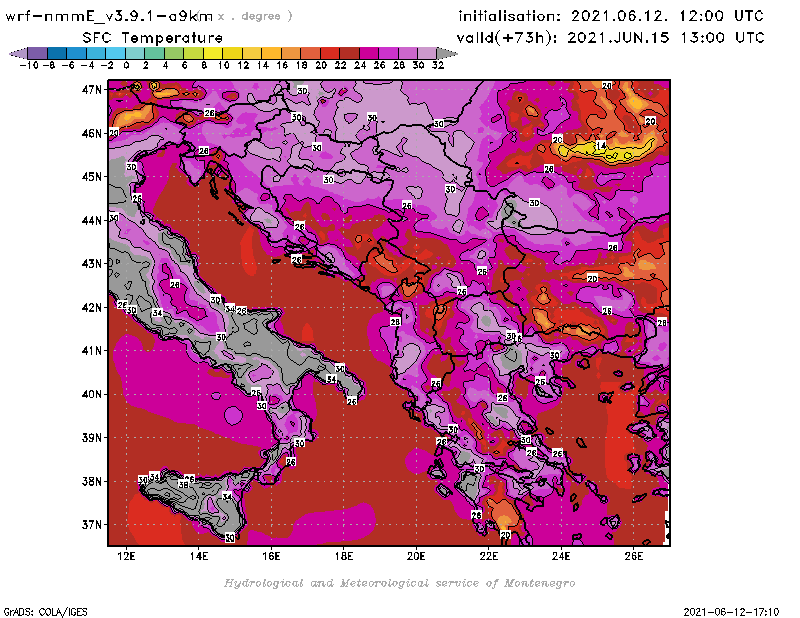The width and height of the screenshot is (800, 618).
Task: Click the light purple arrow swatch below -10
Action: [18, 53]
